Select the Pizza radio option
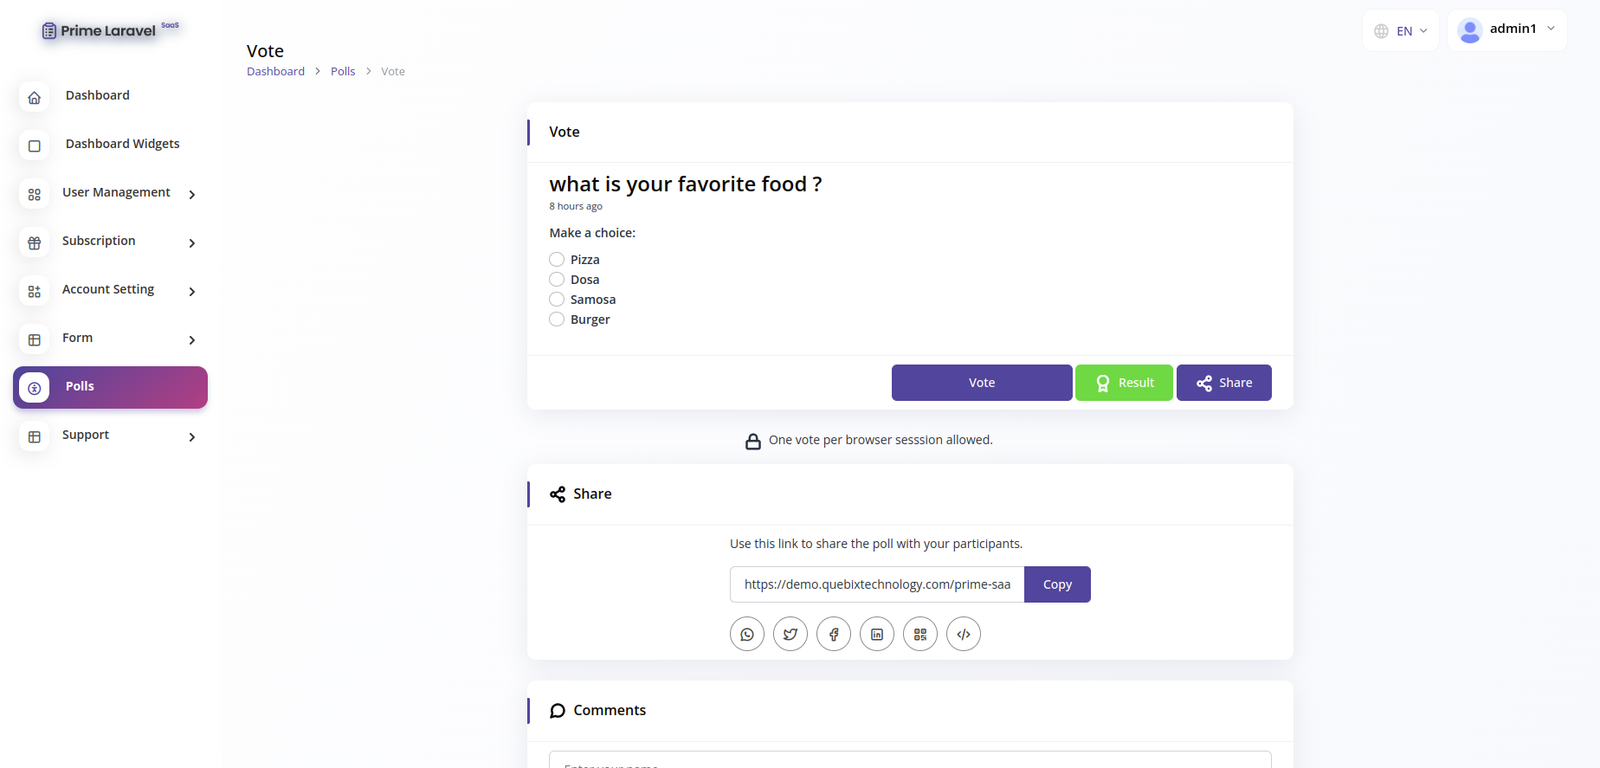 557,259
